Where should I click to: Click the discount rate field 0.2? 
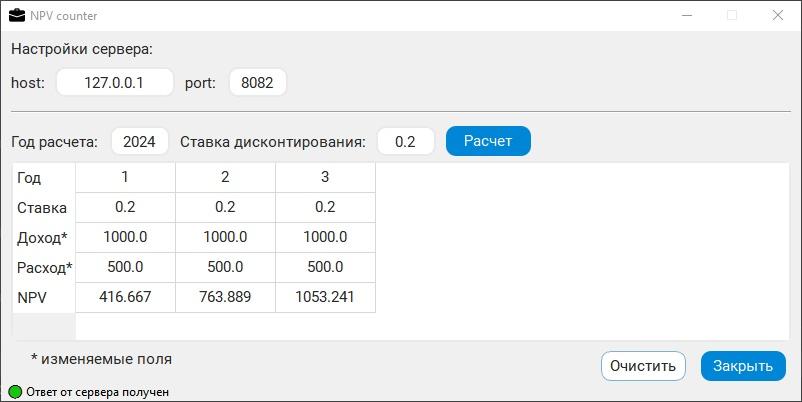(x=406, y=141)
